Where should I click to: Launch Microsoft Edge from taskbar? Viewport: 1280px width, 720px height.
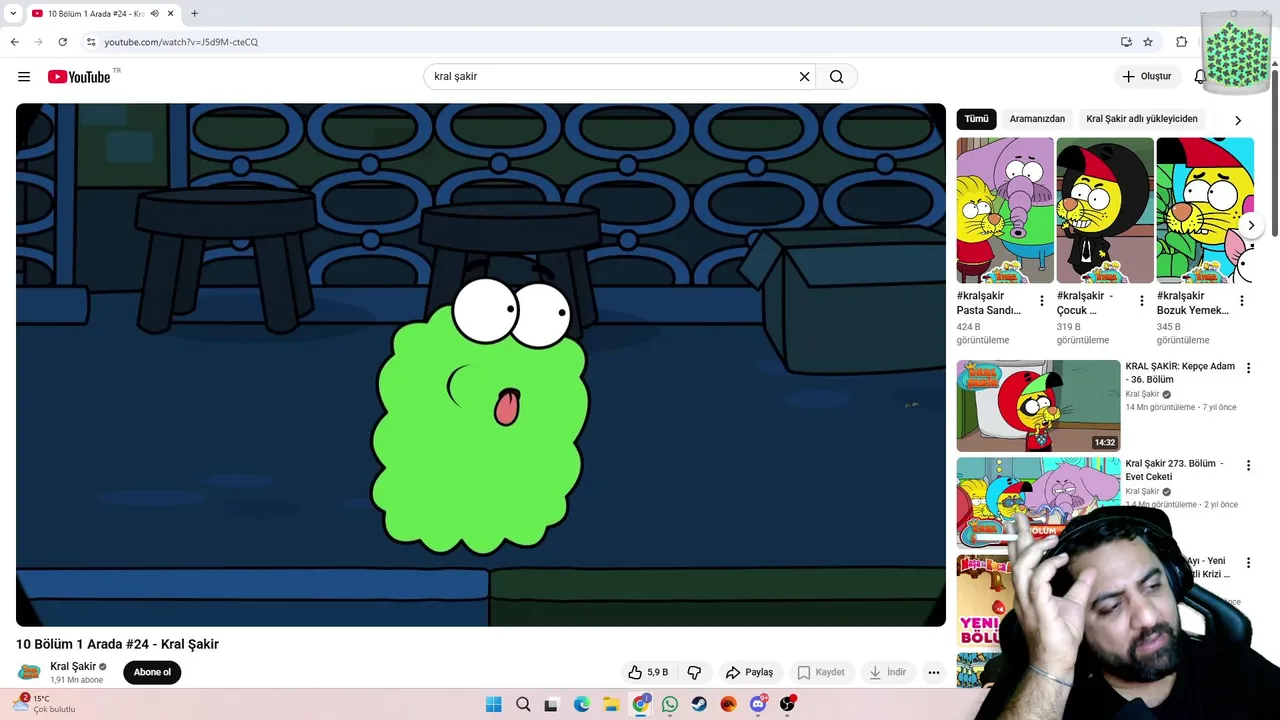(582, 704)
